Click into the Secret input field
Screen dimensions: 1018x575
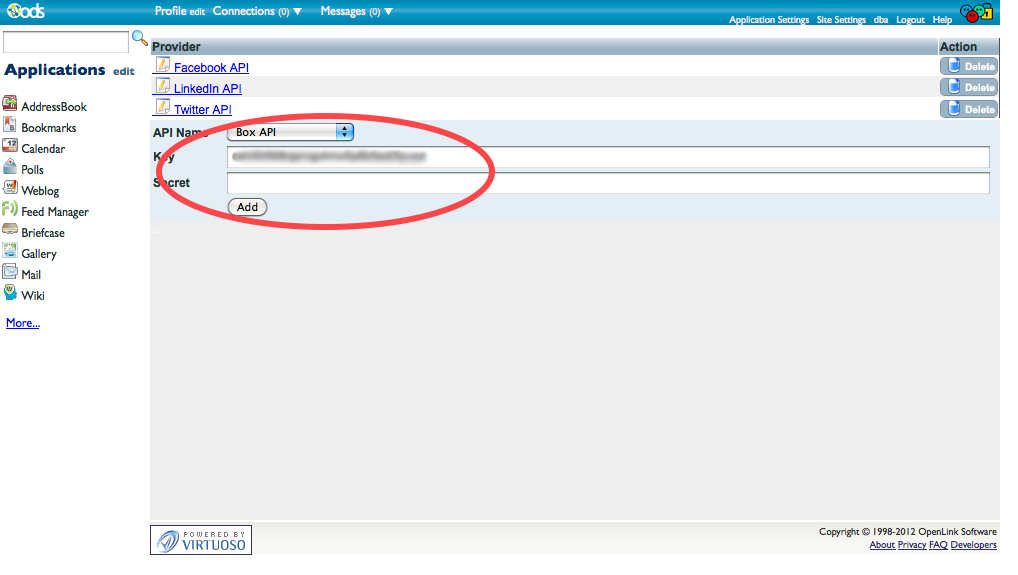pos(608,183)
